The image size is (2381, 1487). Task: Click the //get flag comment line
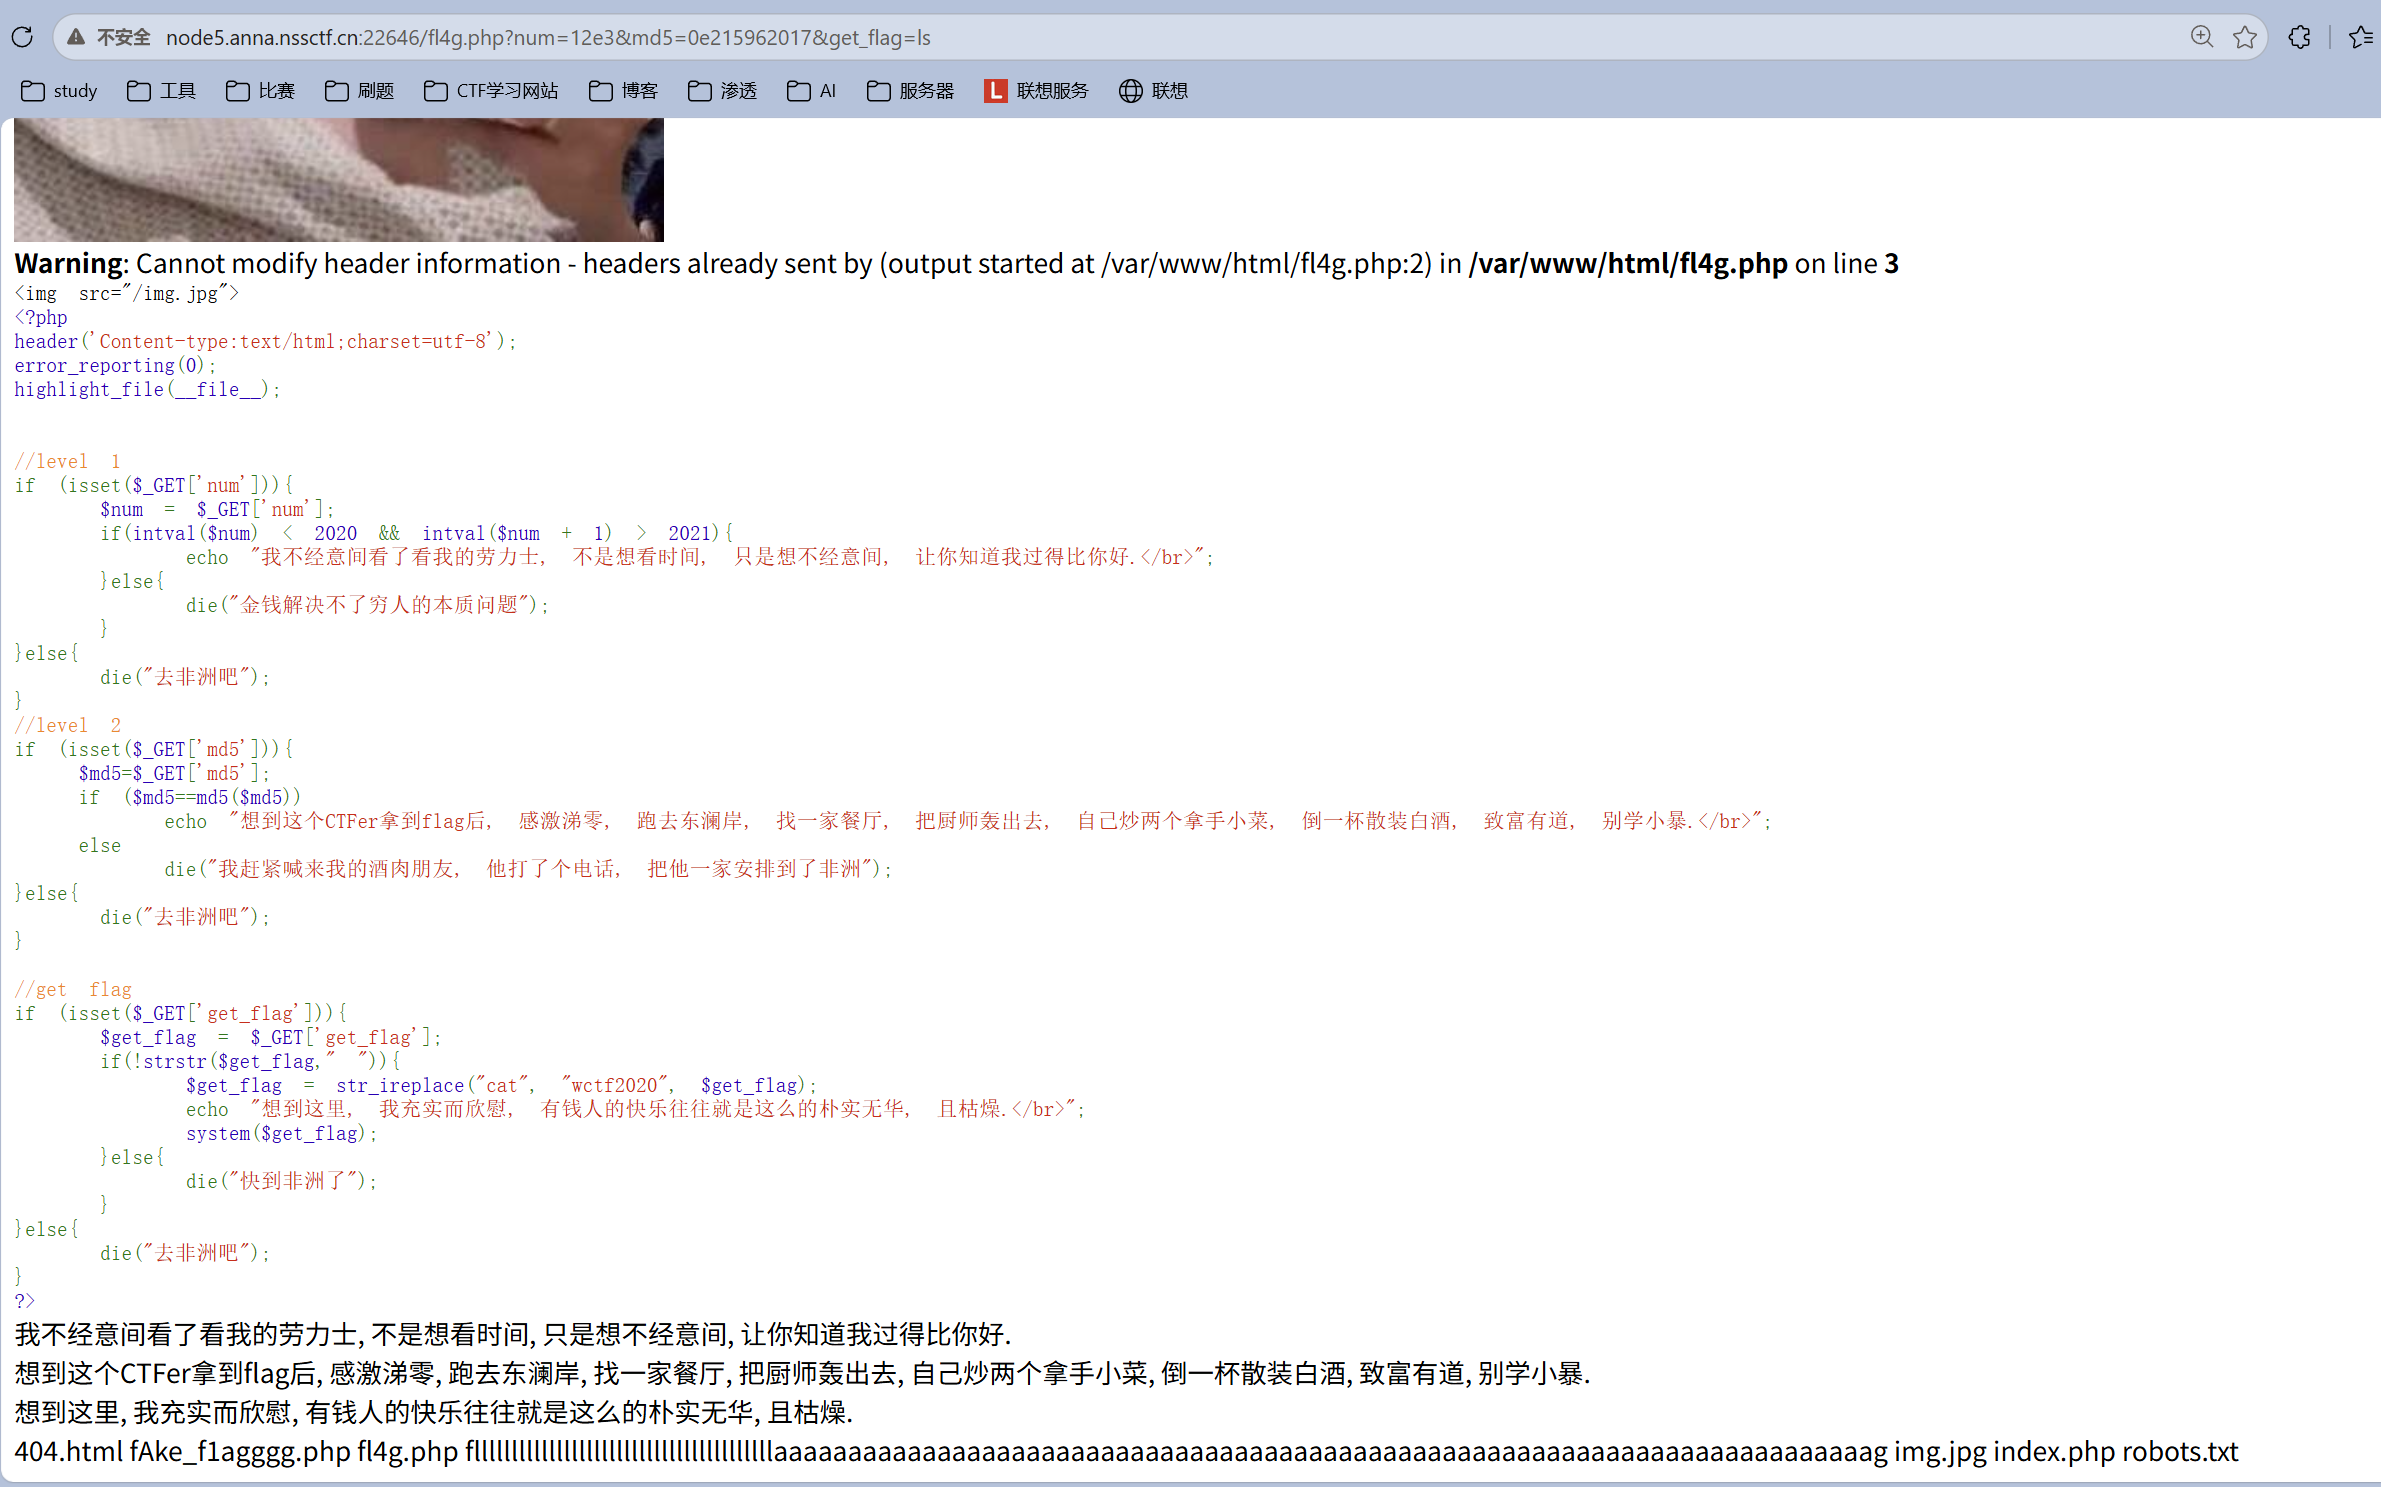pos(73,989)
